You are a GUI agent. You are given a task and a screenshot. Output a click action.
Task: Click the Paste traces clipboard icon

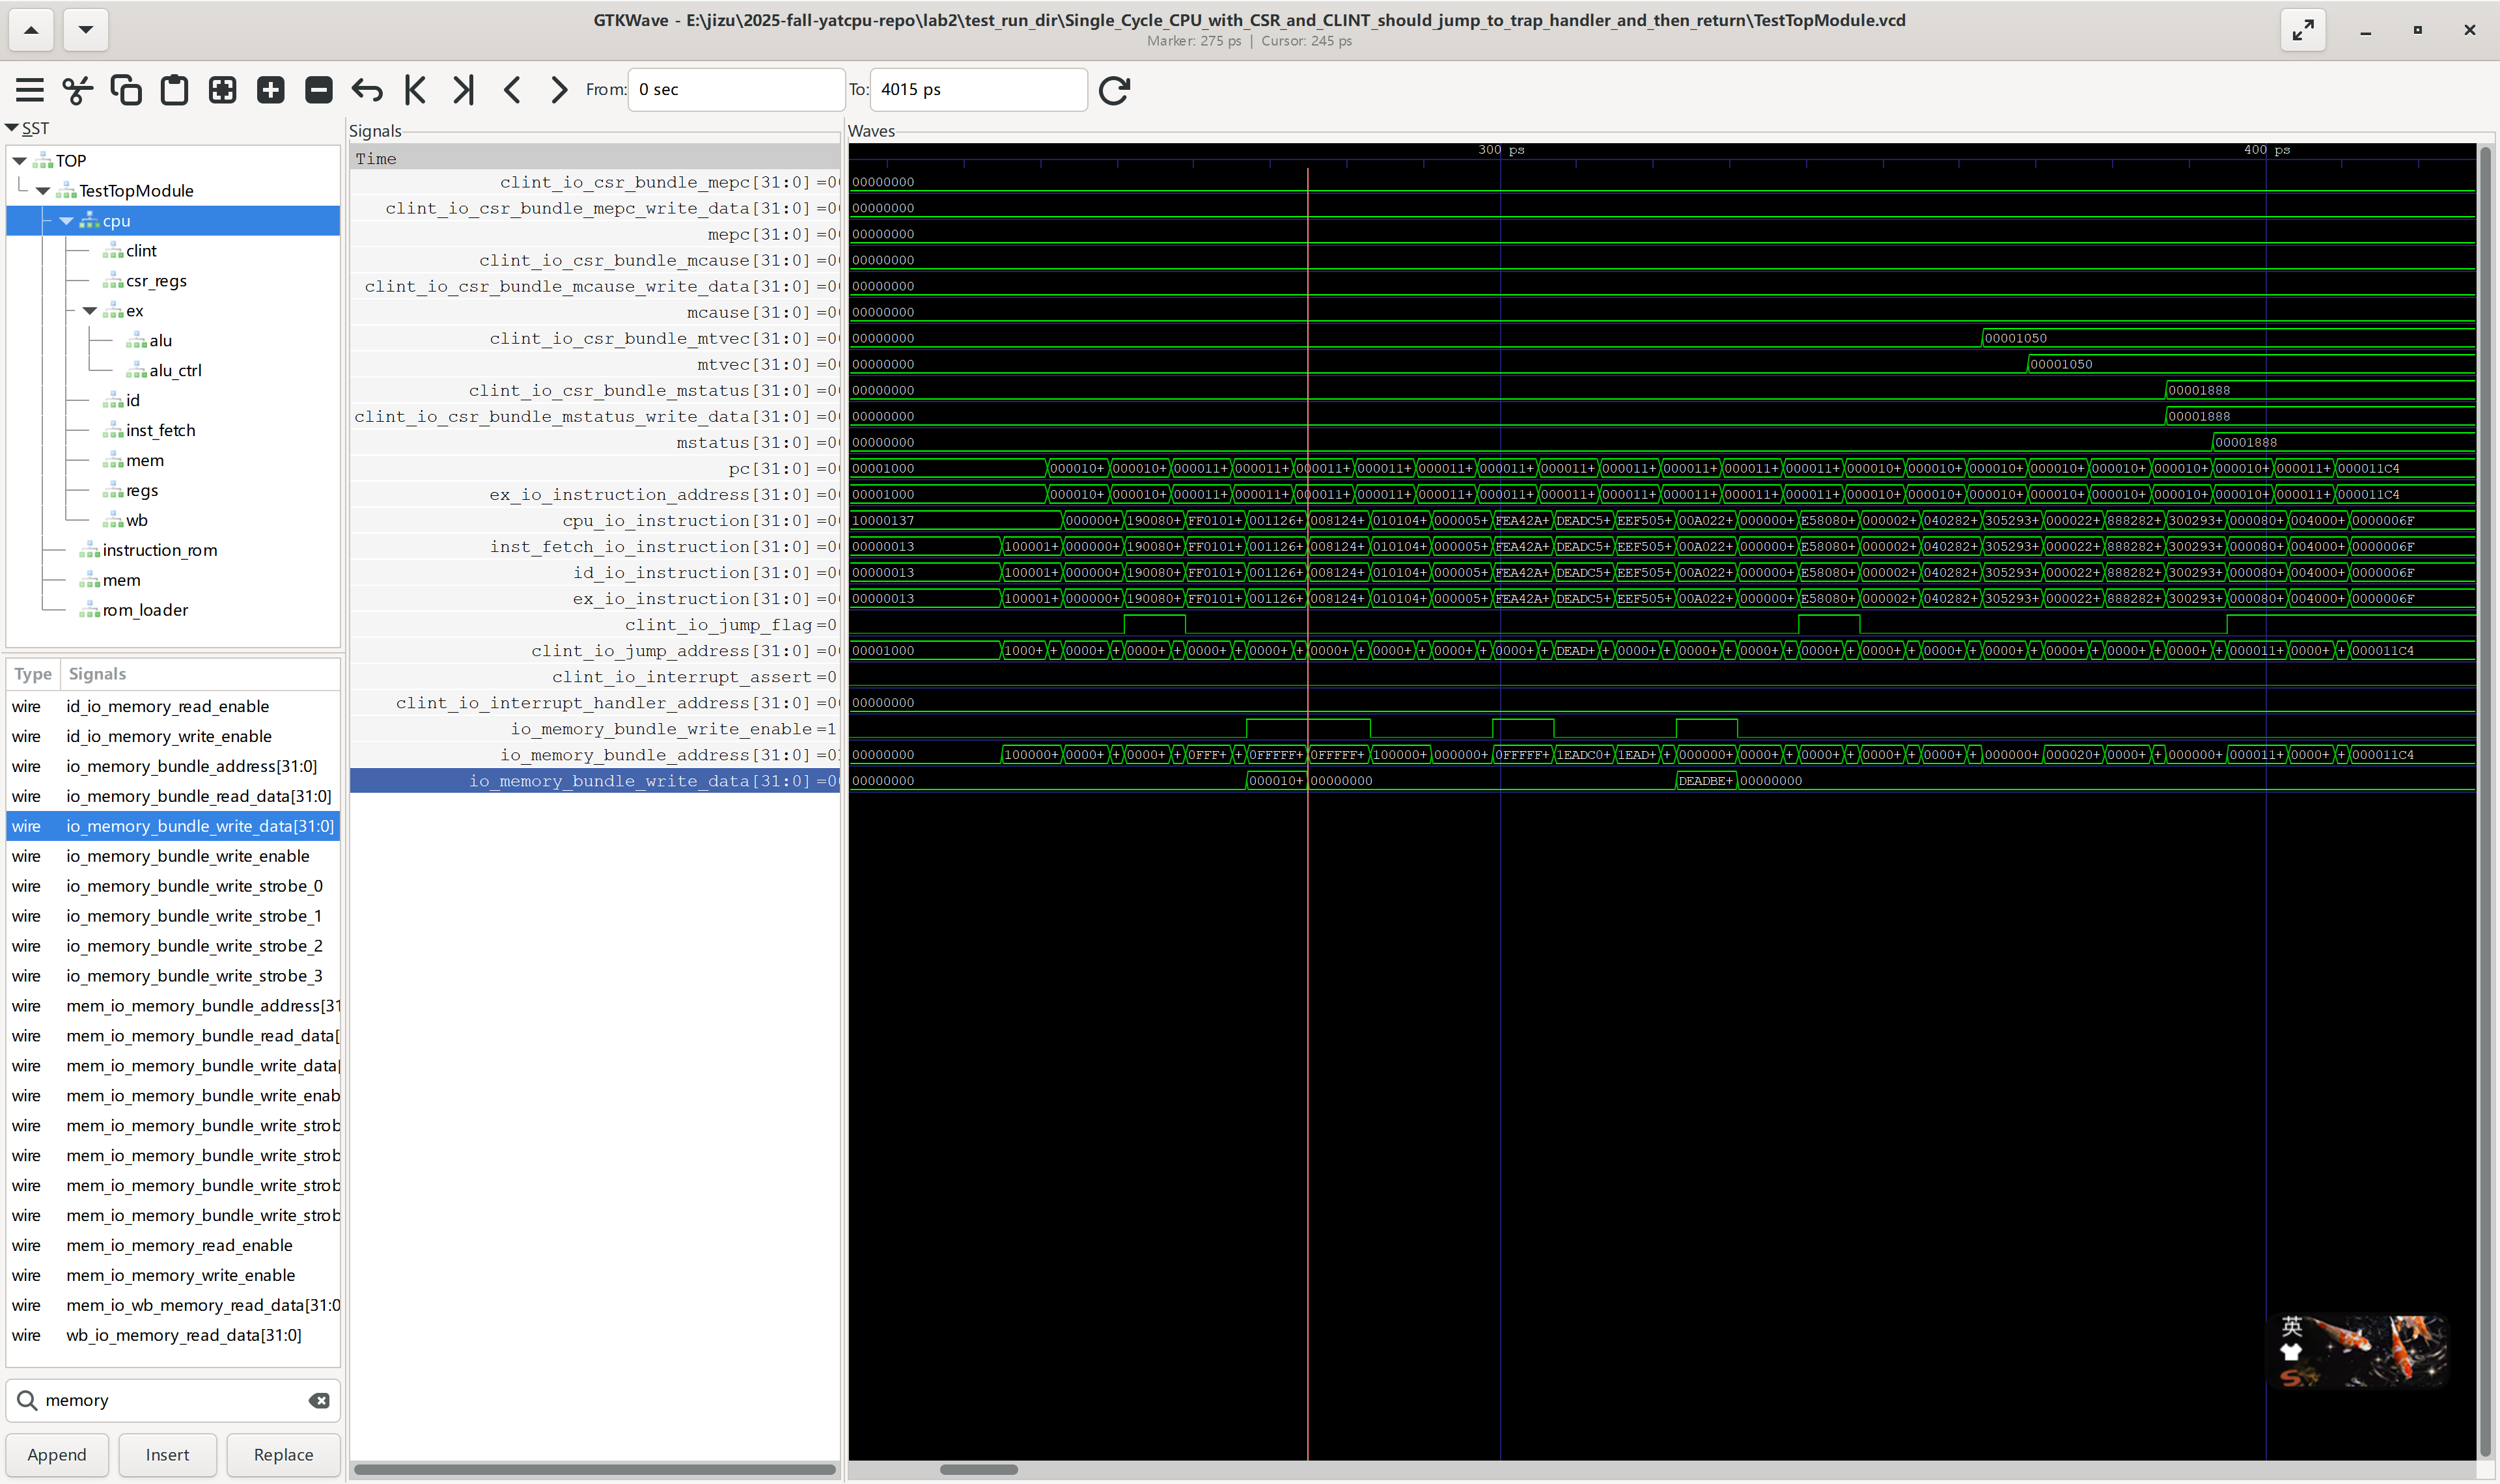[x=174, y=90]
